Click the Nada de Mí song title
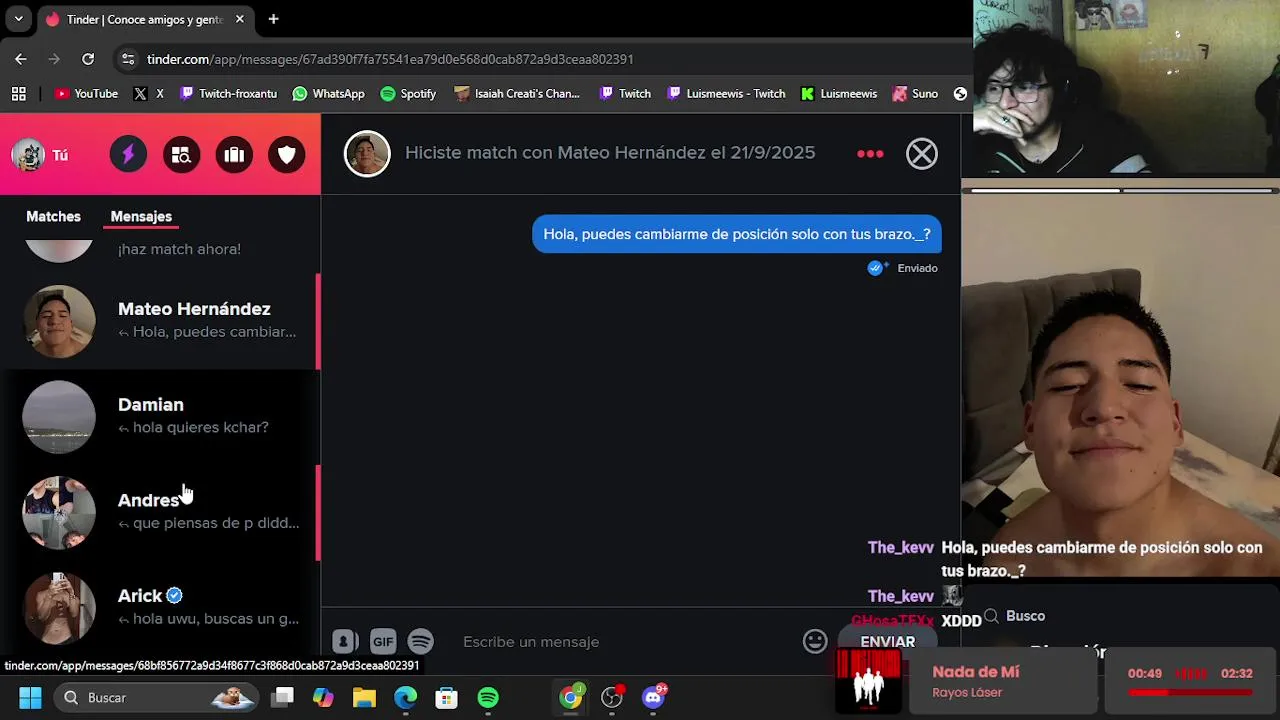Image resolution: width=1280 pixels, height=720 pixels. click(x=975, y=672)
